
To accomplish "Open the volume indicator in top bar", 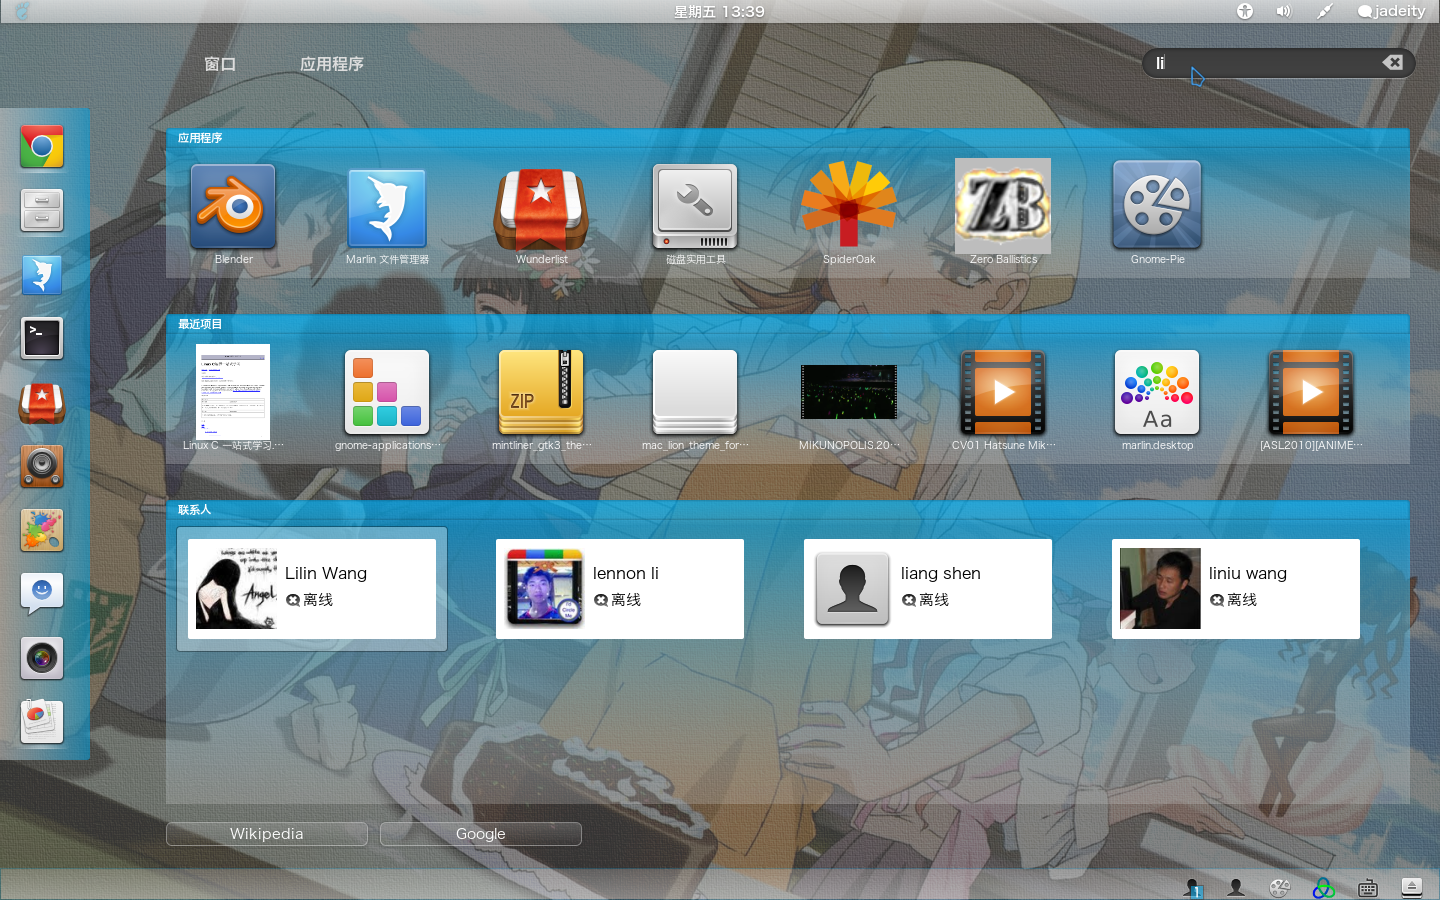I will [1284, 11].
